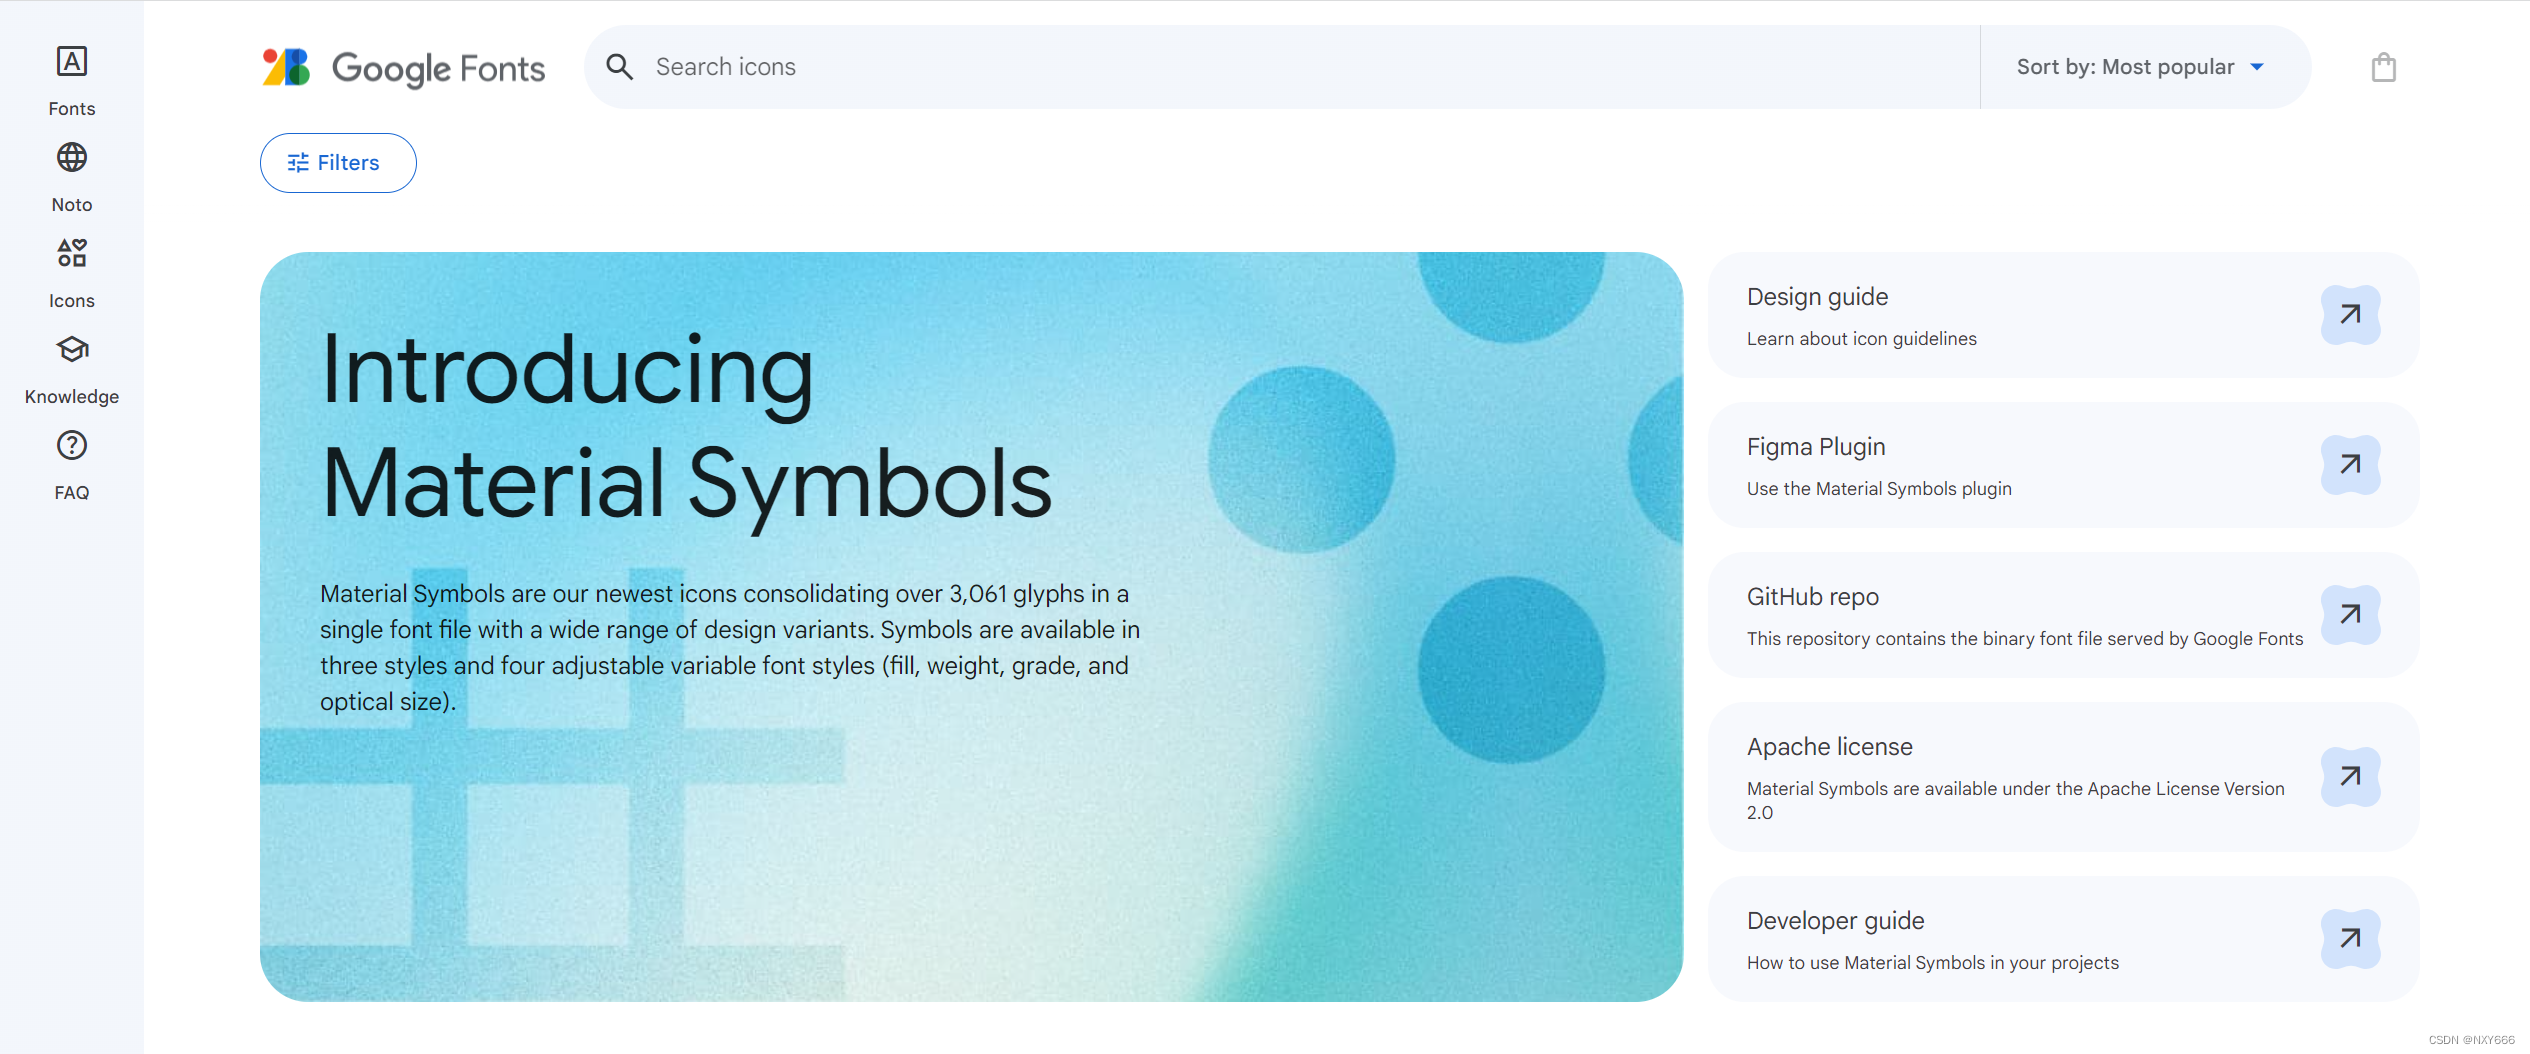2530x1054 pixels.
Task: Open the Filters panel
Action: pos(337,162)
